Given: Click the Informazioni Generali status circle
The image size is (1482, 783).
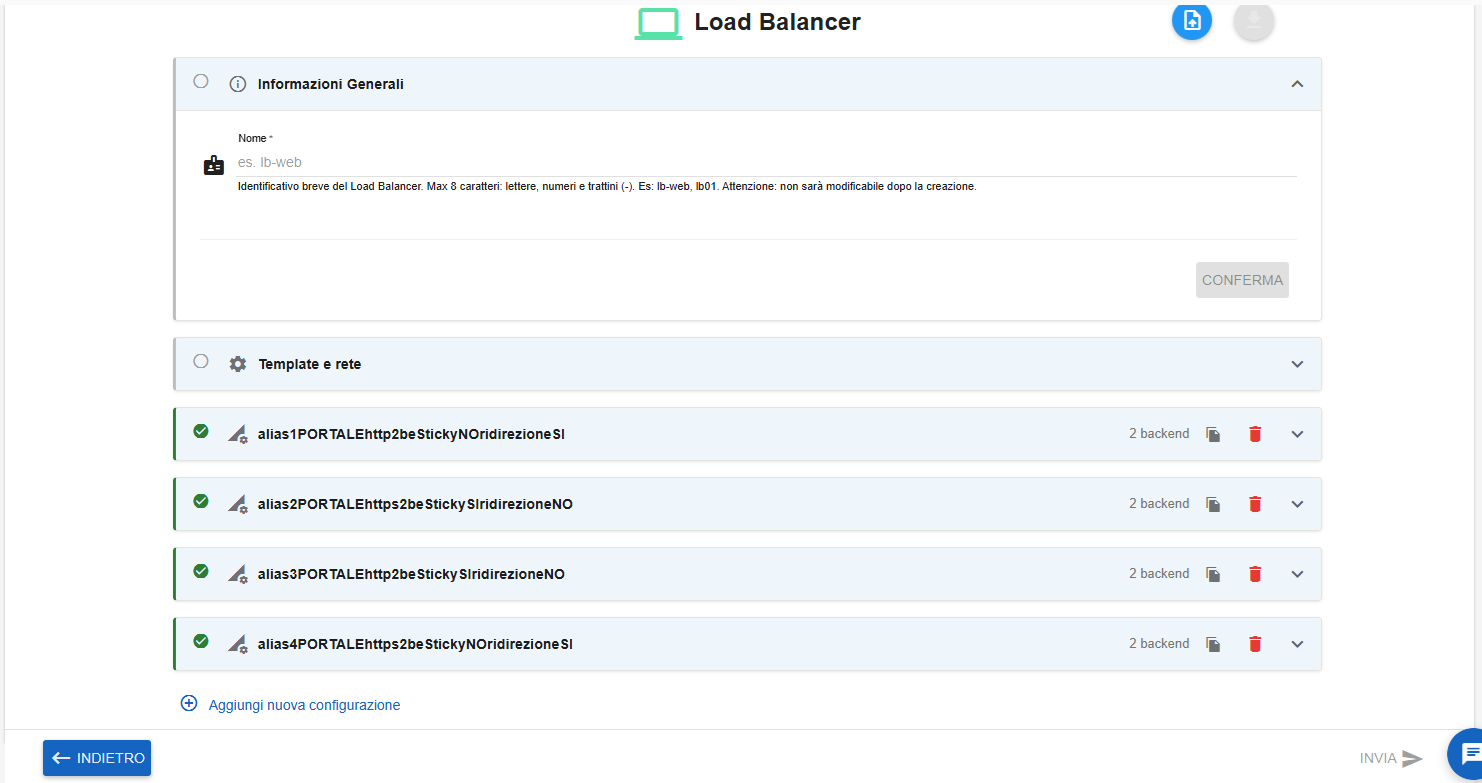Looking at the screenshot, I should pyautogui.click(x=201, y=81).
